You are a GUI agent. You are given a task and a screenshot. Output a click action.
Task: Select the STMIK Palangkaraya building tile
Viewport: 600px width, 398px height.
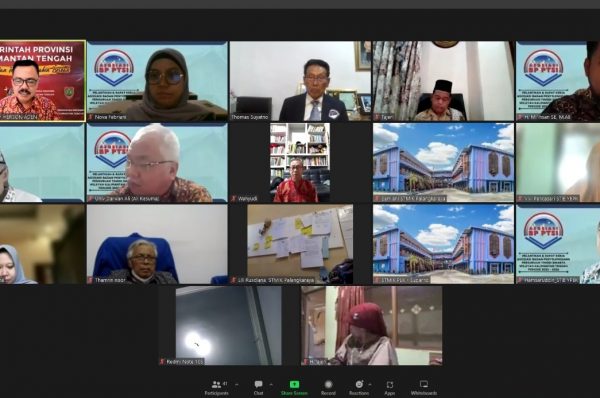(443, 163)
